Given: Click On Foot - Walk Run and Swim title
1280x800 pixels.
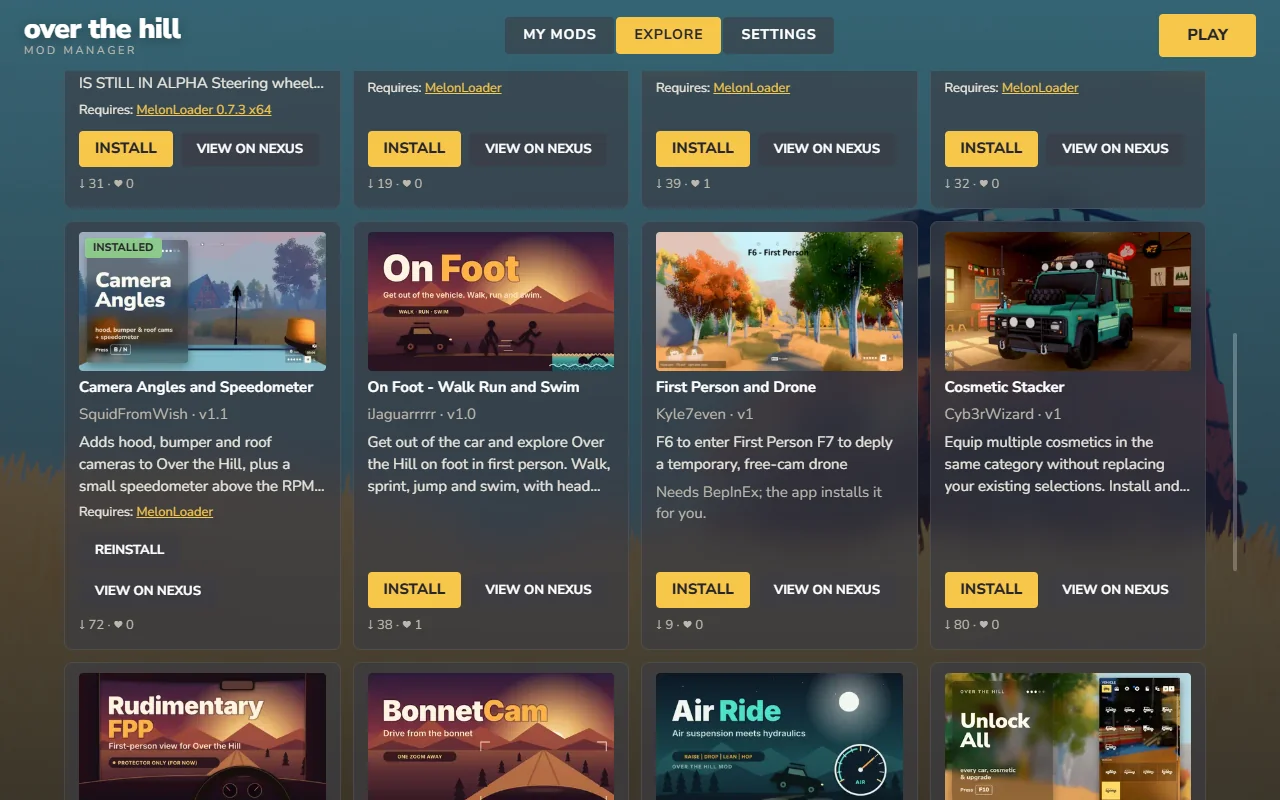Looking at the screenshot, I should (x=473, y=387).
